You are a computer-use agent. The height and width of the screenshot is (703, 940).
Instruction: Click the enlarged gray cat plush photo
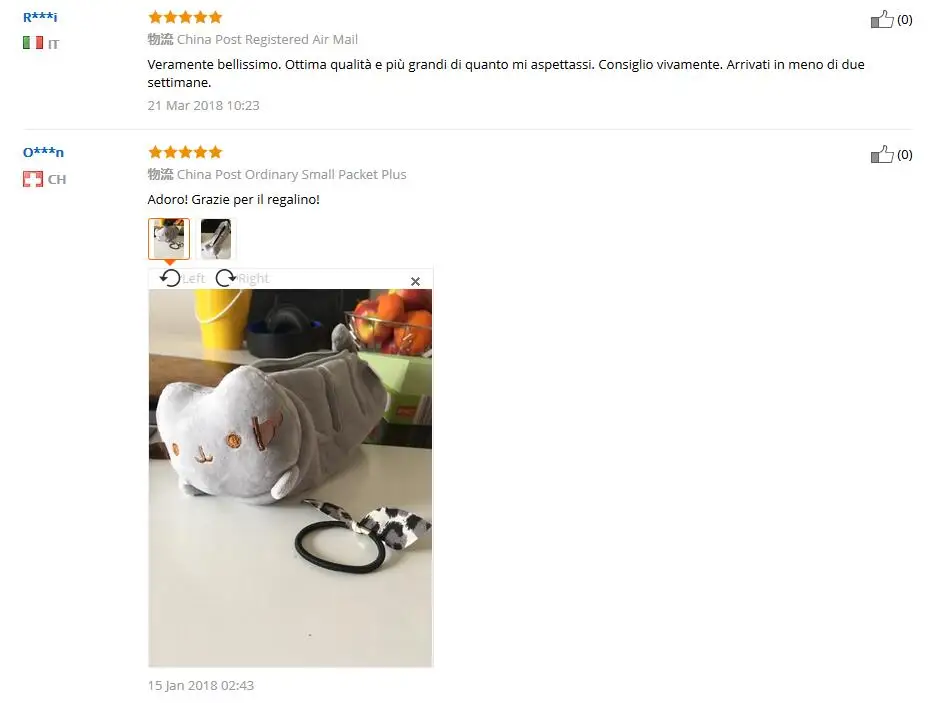(290, 478)
